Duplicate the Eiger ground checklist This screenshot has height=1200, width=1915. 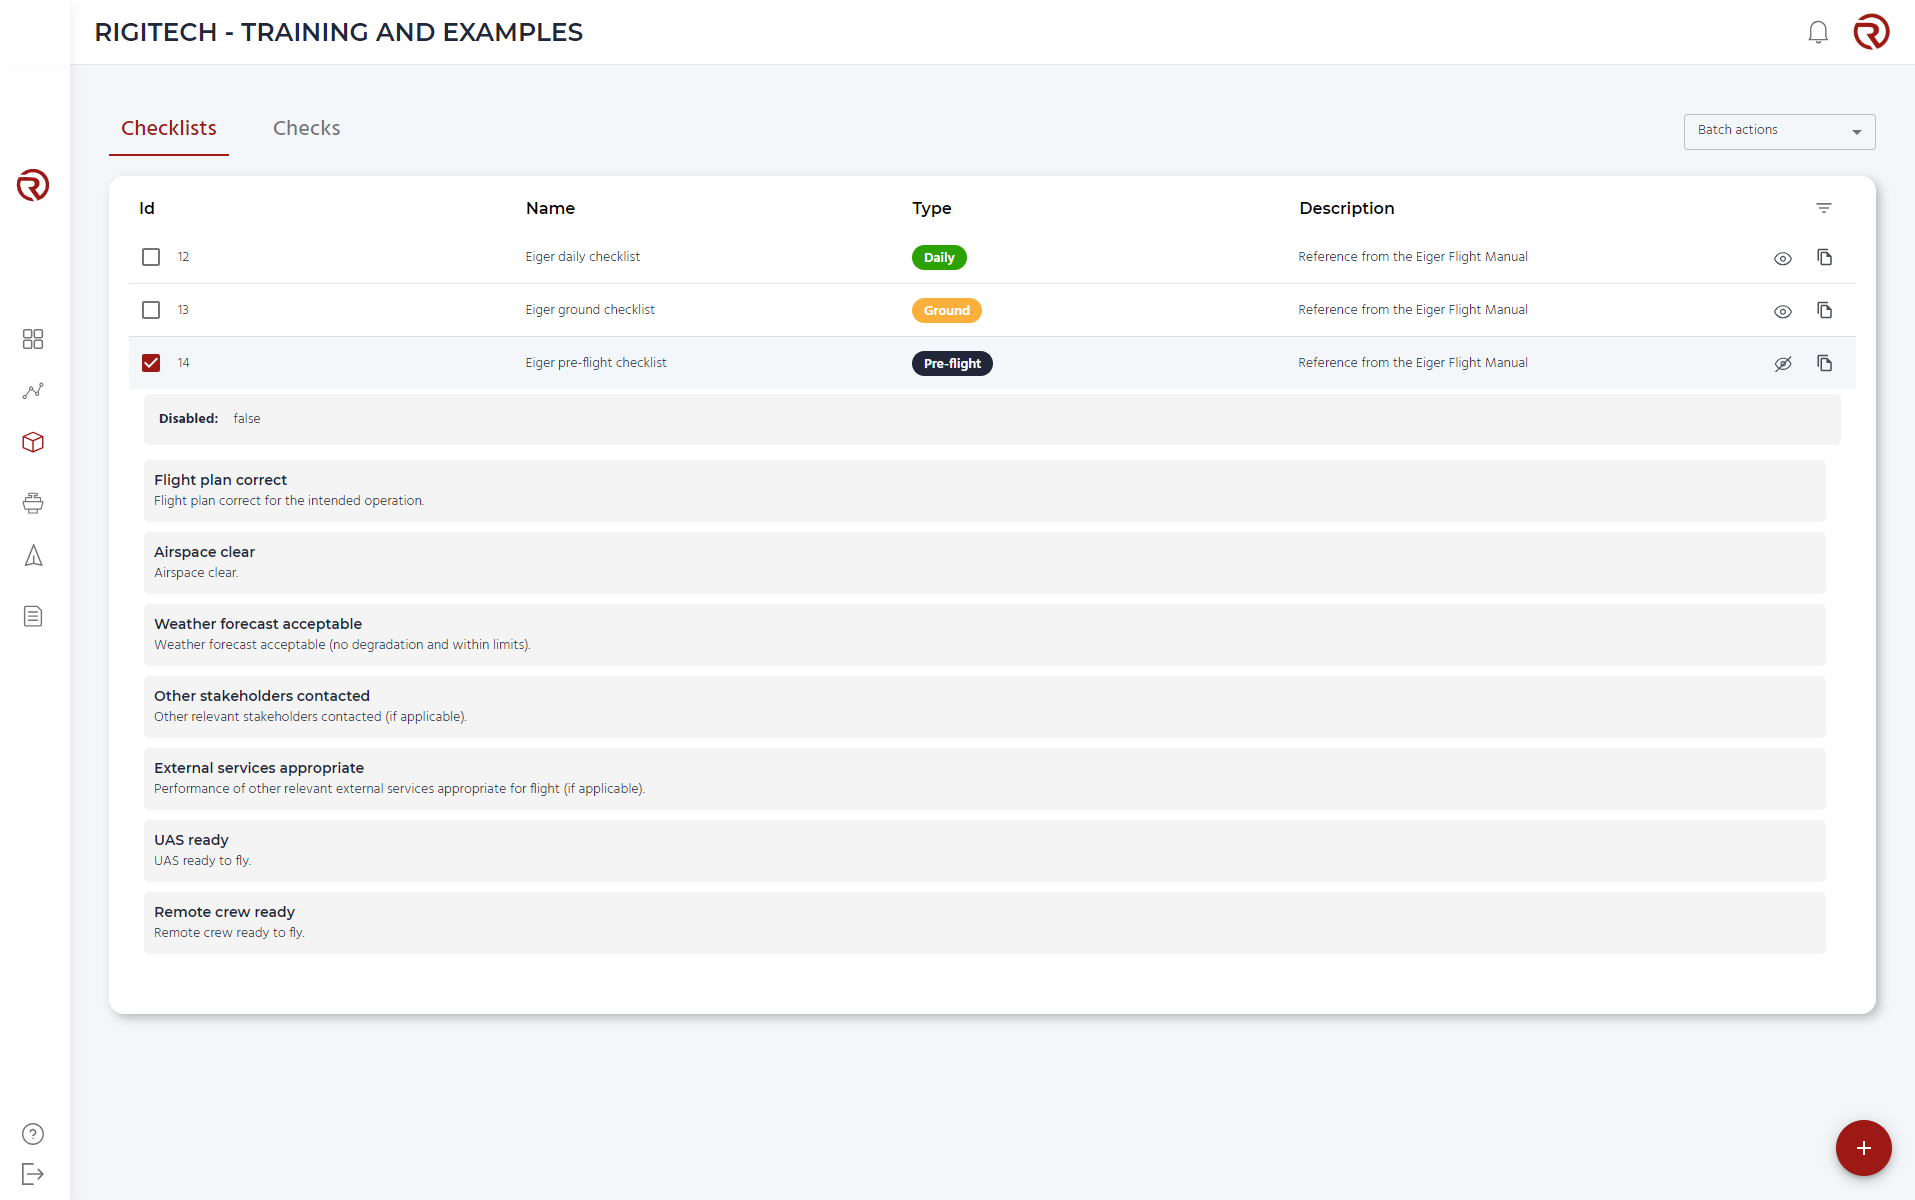pos(1825,310)
